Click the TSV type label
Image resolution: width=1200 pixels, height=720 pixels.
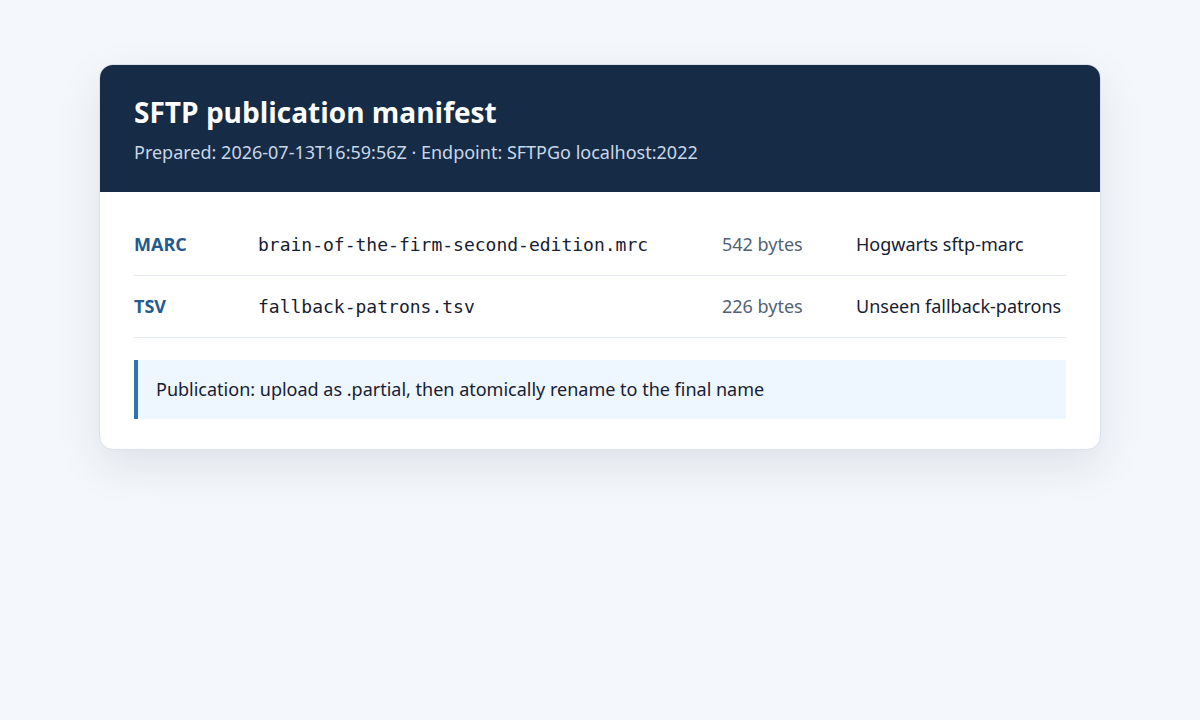(x=150, y=307)
